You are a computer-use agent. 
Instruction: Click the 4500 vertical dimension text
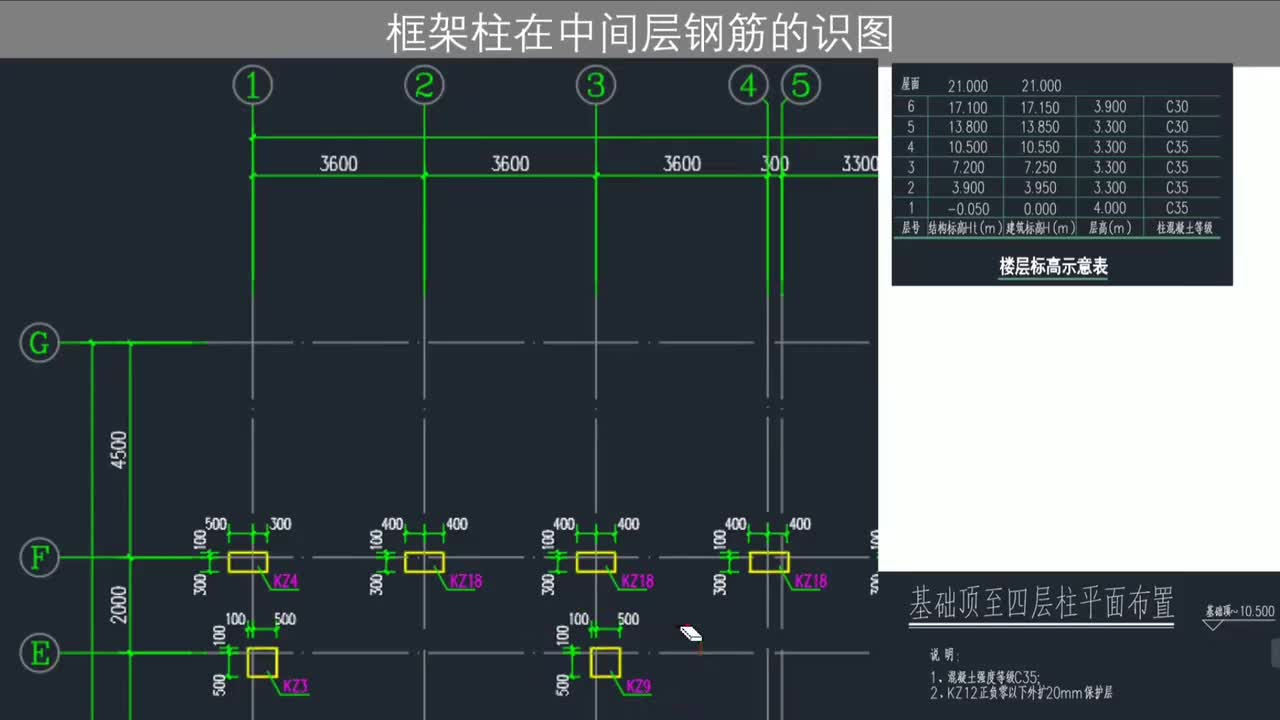pyautogui.click(x=119, y=450)
